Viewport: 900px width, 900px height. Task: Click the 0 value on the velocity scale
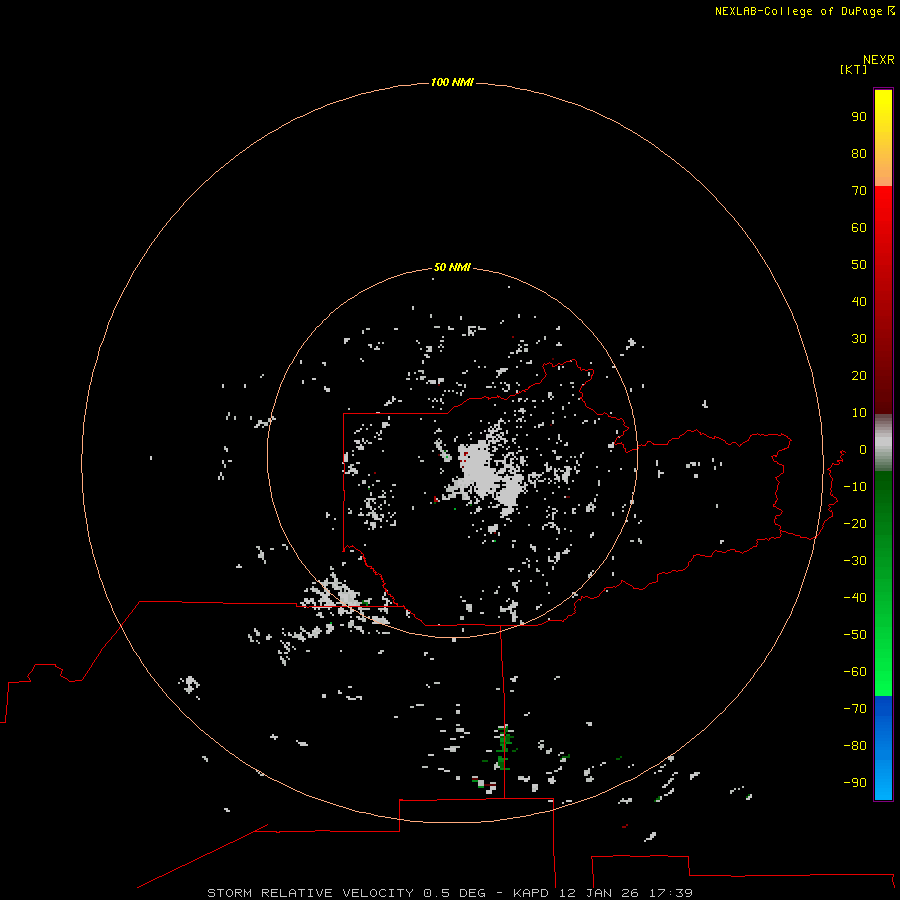tap(863, 450)
